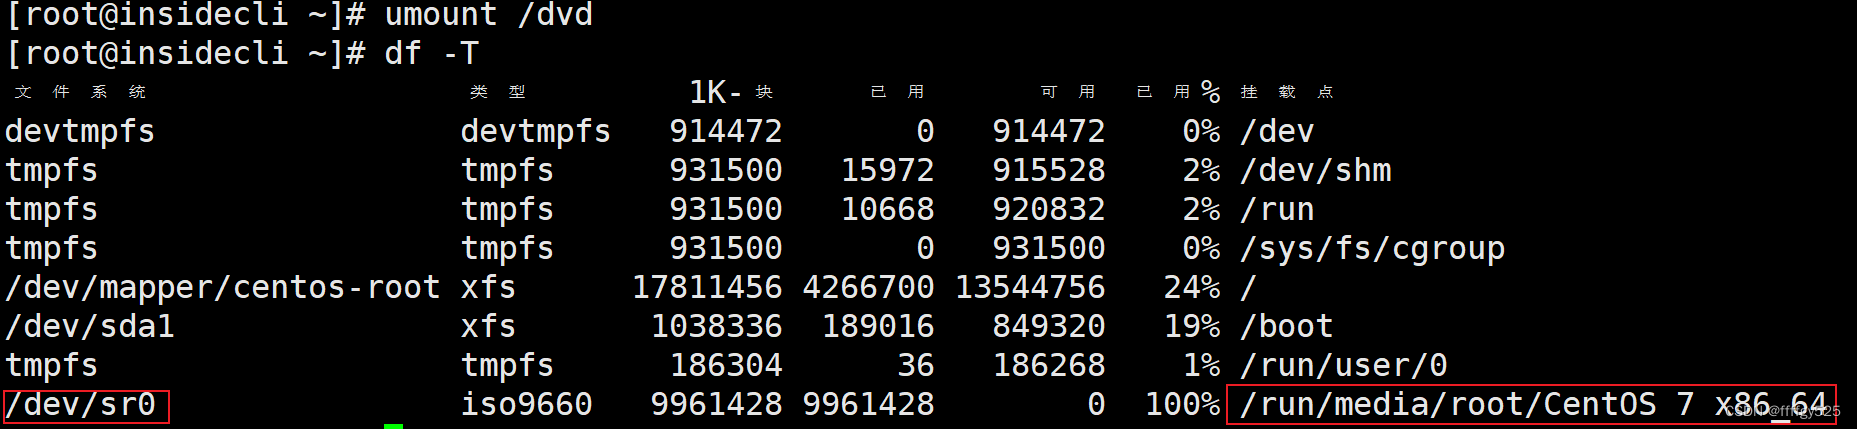Select the value 186304
1857x429 pixels.
pos(726,365)
